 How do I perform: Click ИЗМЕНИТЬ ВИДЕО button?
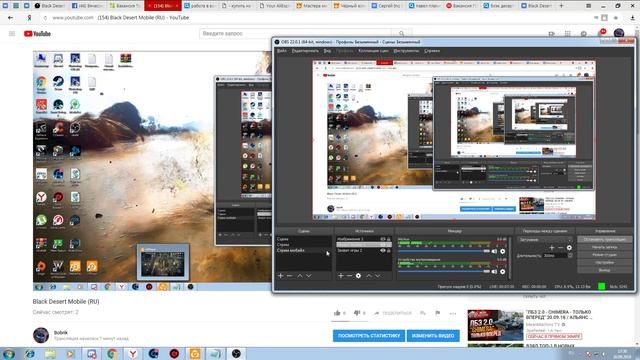(433, 336)
